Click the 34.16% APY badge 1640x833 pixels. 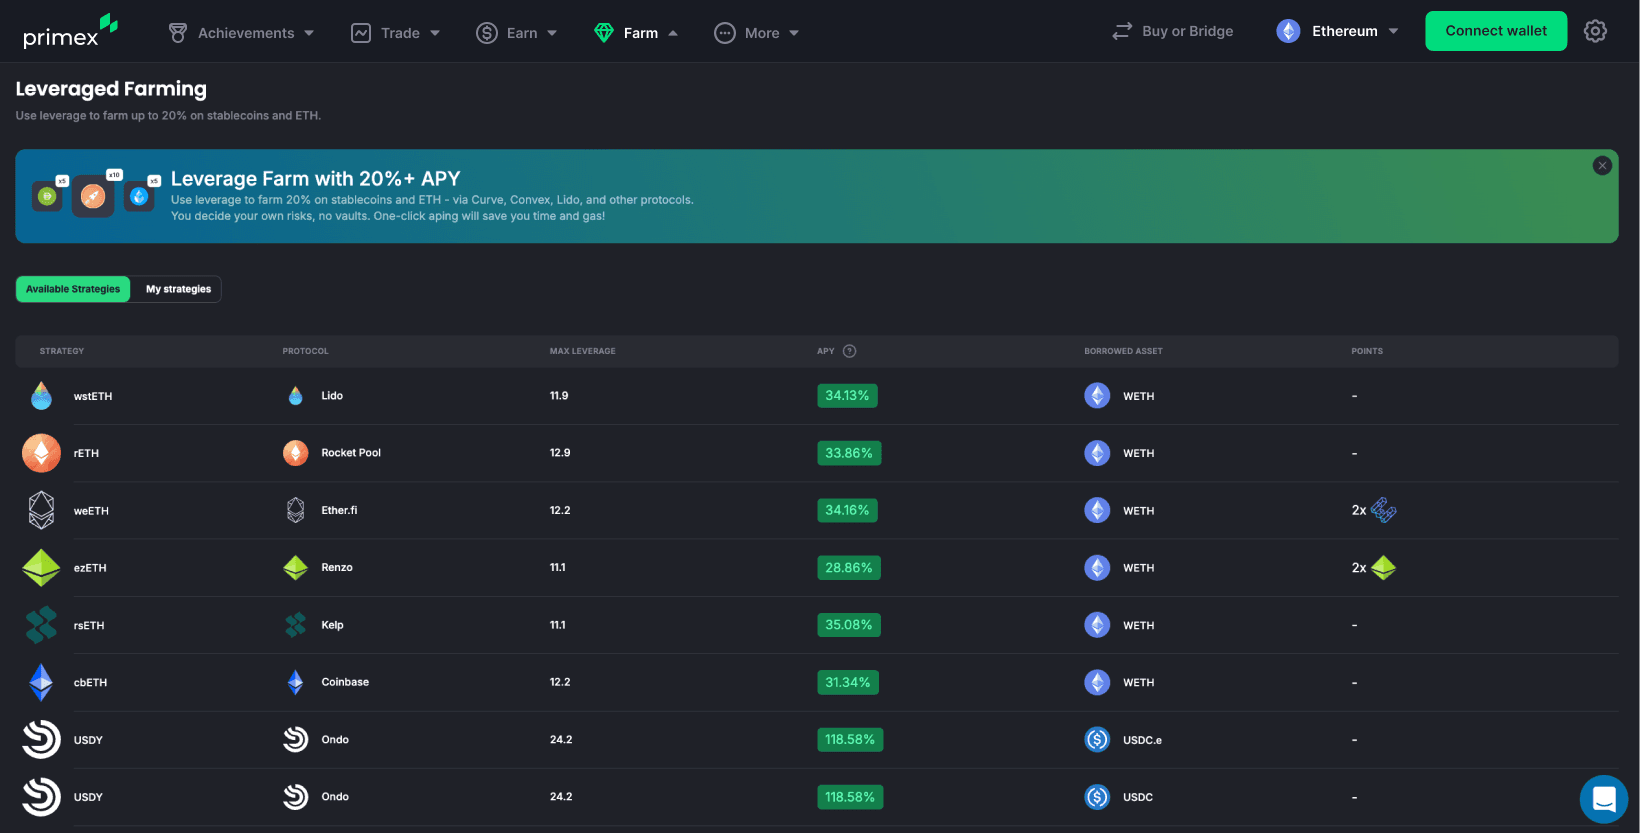click(847, 510)
